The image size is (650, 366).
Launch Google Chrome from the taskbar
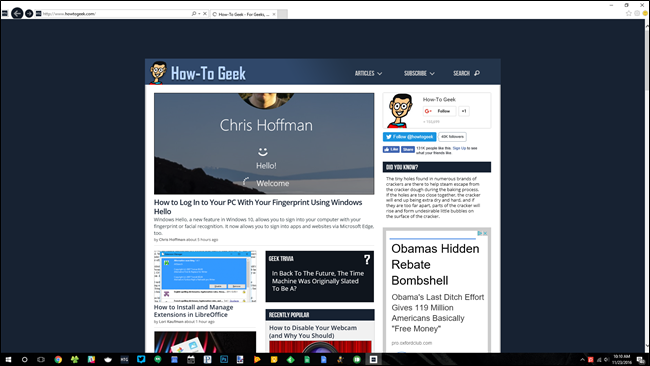point(58,359)
